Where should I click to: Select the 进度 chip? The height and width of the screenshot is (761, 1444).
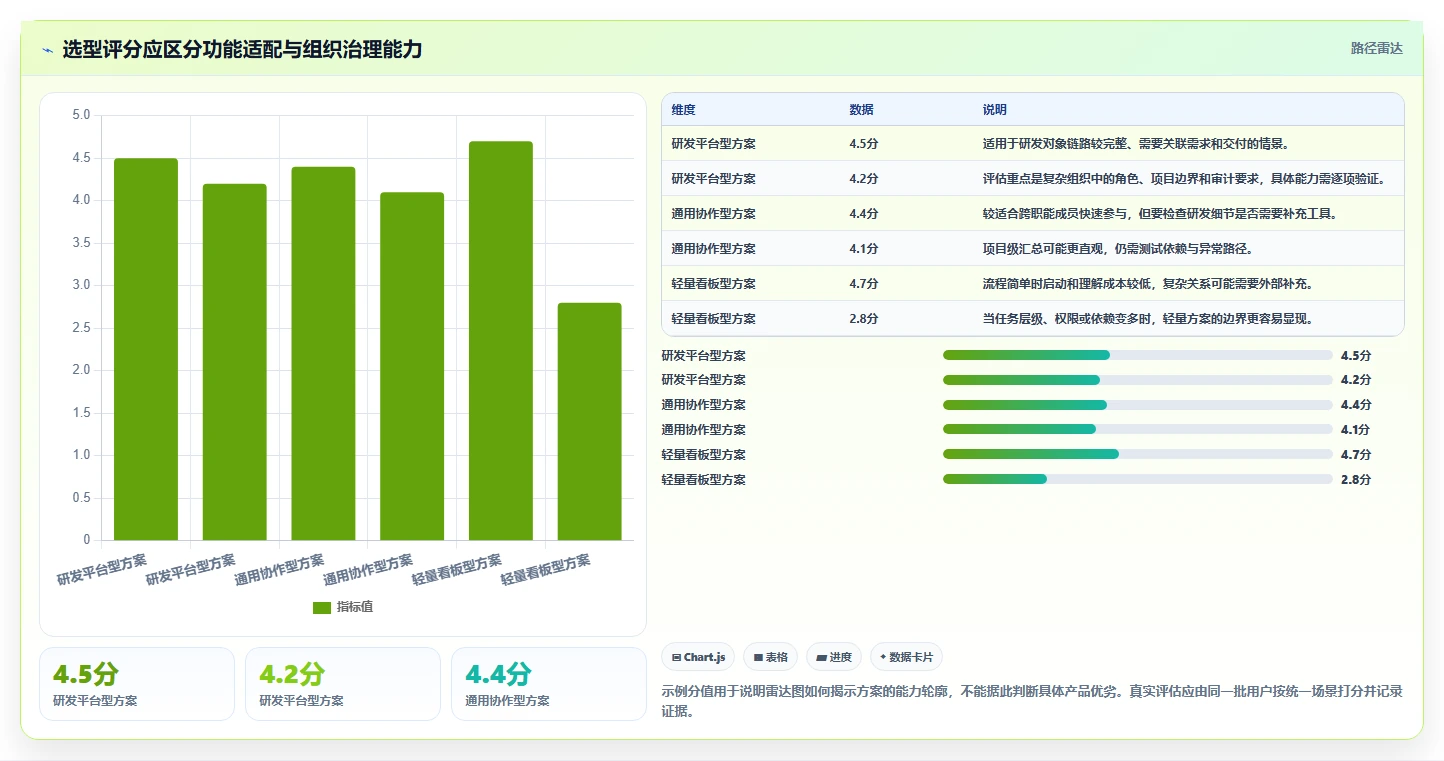834,657
